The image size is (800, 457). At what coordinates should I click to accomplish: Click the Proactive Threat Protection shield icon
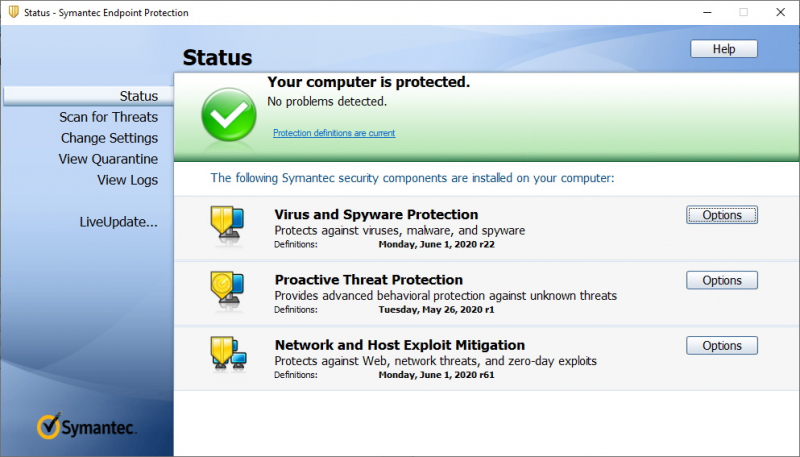tap(227, 290)
